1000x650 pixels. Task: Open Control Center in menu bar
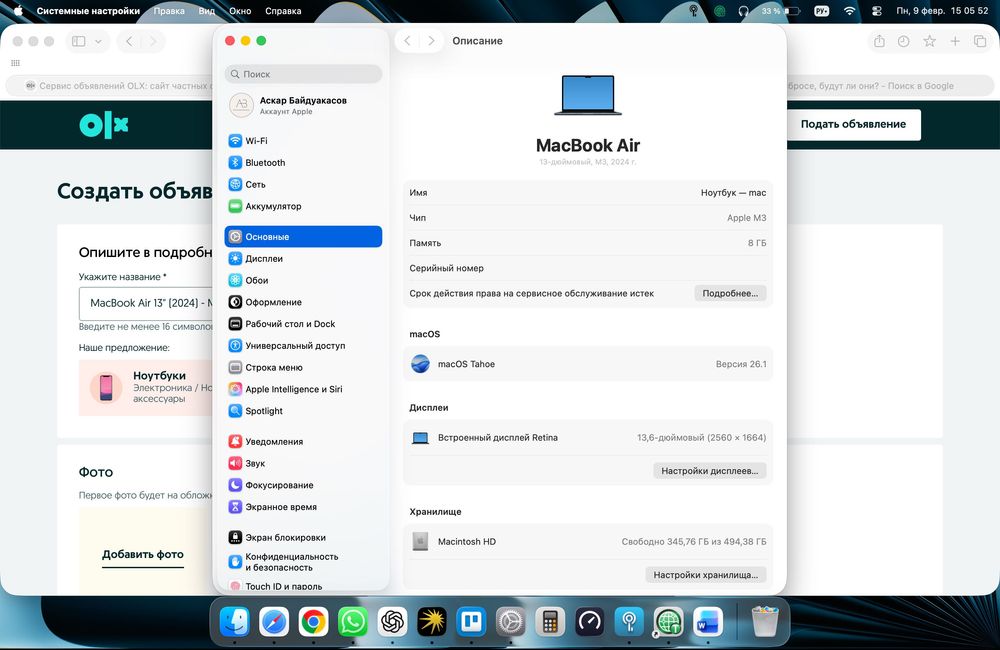(x=876, y=11)
